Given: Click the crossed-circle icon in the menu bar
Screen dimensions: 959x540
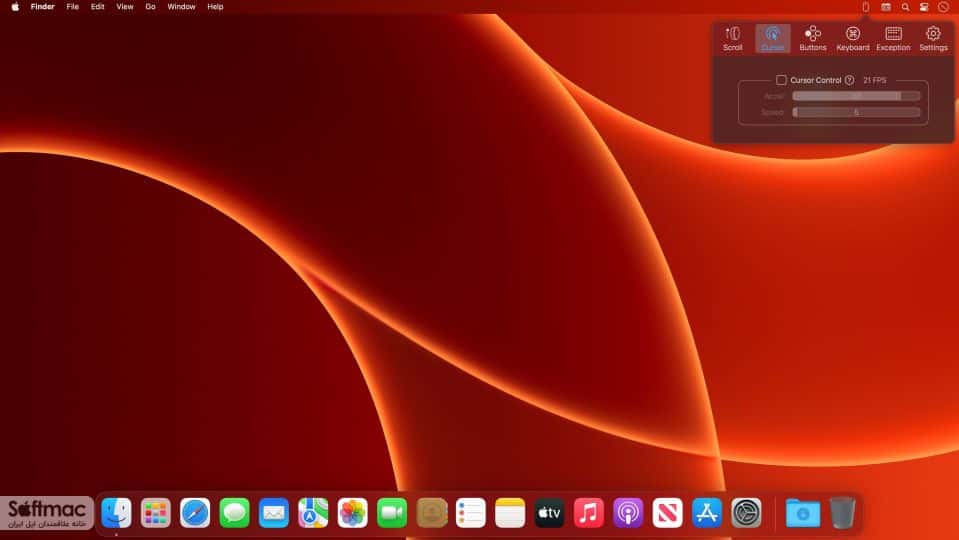Looking at the screenshot, I should (x=944, y=7).
